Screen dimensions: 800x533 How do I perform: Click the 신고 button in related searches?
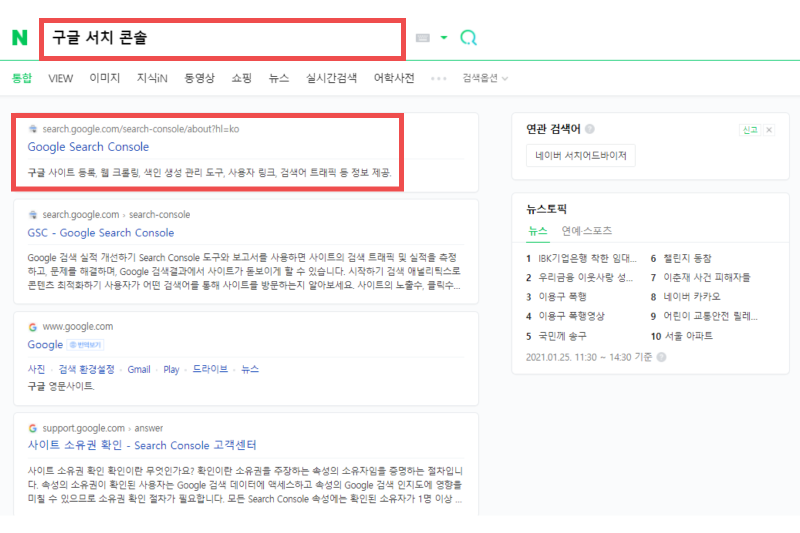point(749,130)
